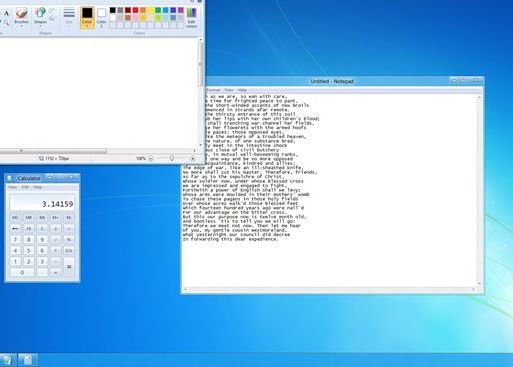Click the CE clear entry button

[29, 229]
